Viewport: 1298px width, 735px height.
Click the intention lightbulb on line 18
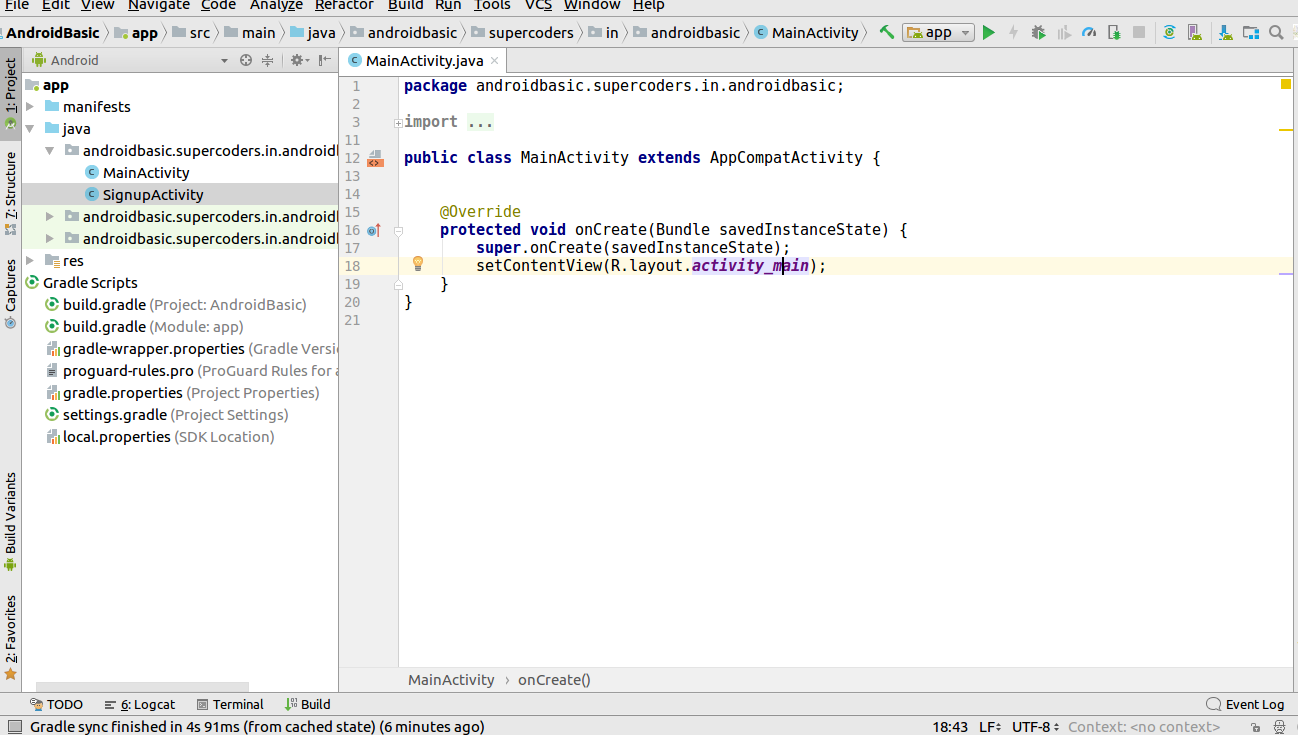click(417, 263)
